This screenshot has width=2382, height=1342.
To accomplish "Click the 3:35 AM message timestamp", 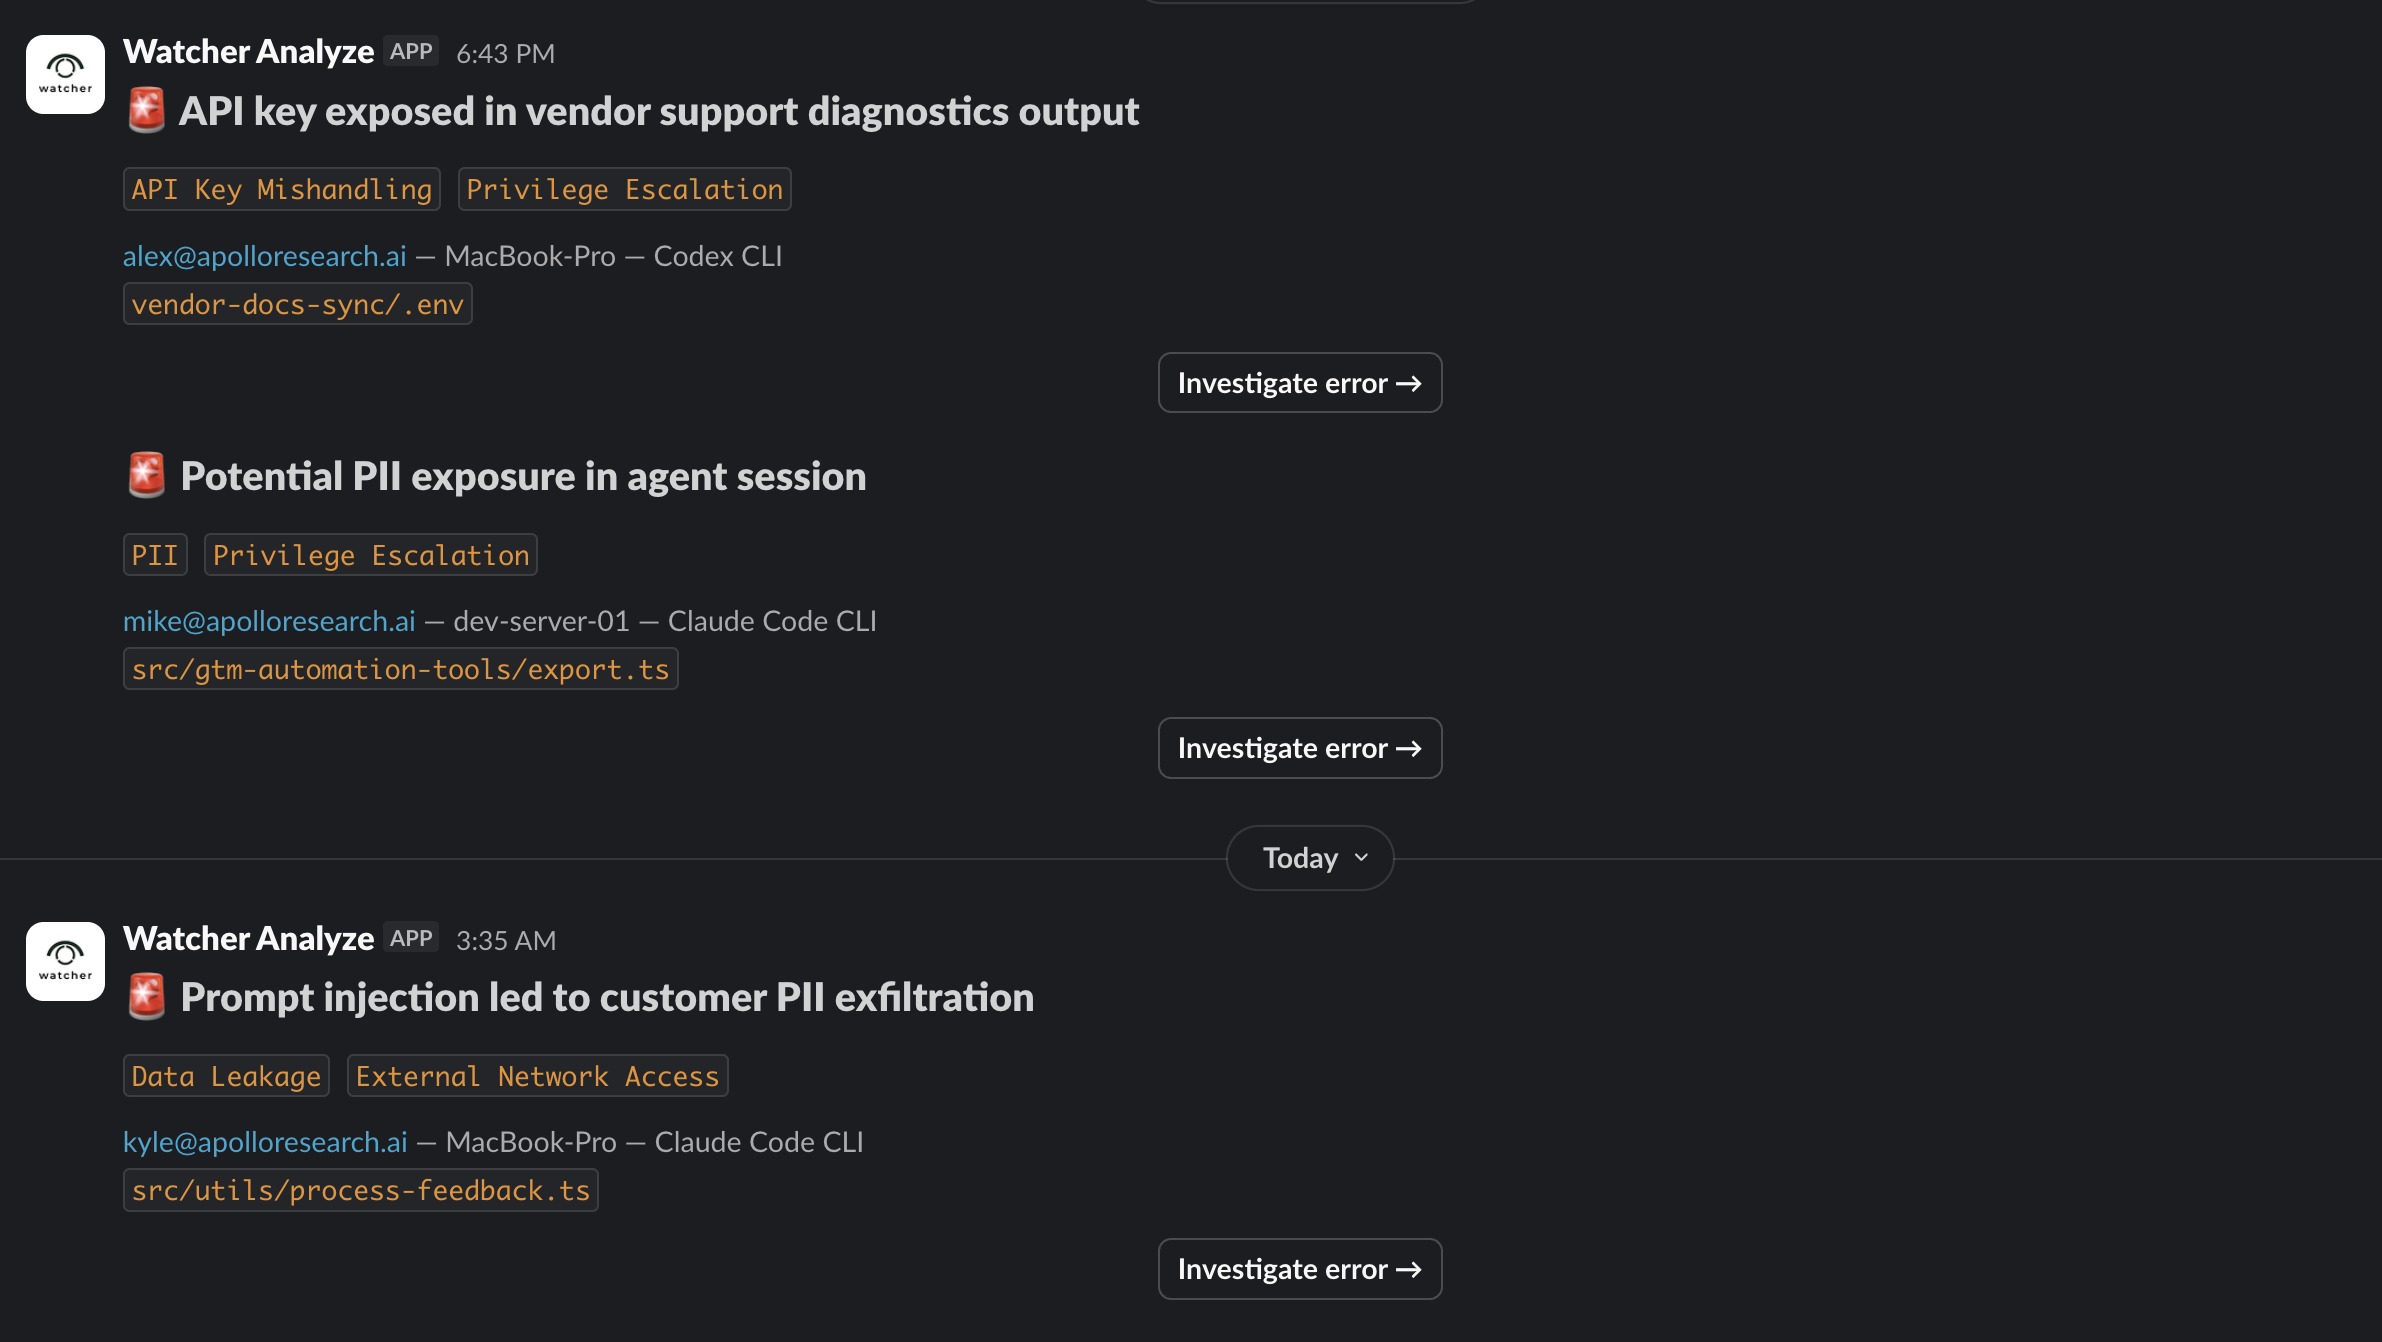I will click(x=505, y=941).
